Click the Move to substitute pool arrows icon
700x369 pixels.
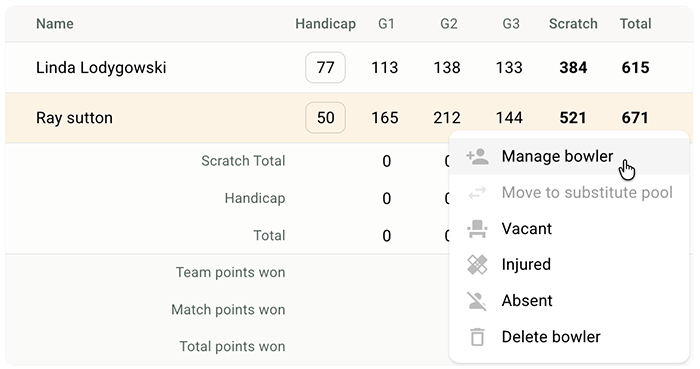pos(477,193)
